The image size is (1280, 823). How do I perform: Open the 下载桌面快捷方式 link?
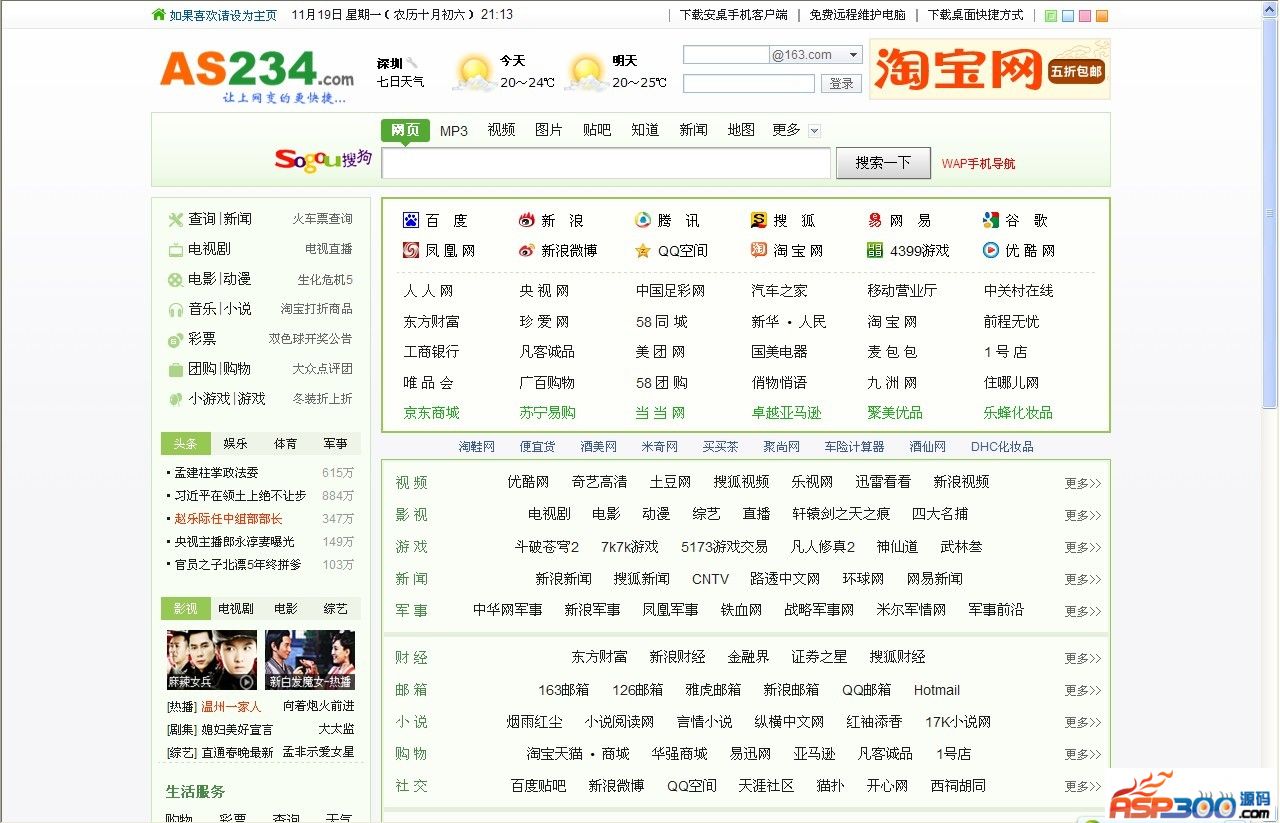pos(976,15)
